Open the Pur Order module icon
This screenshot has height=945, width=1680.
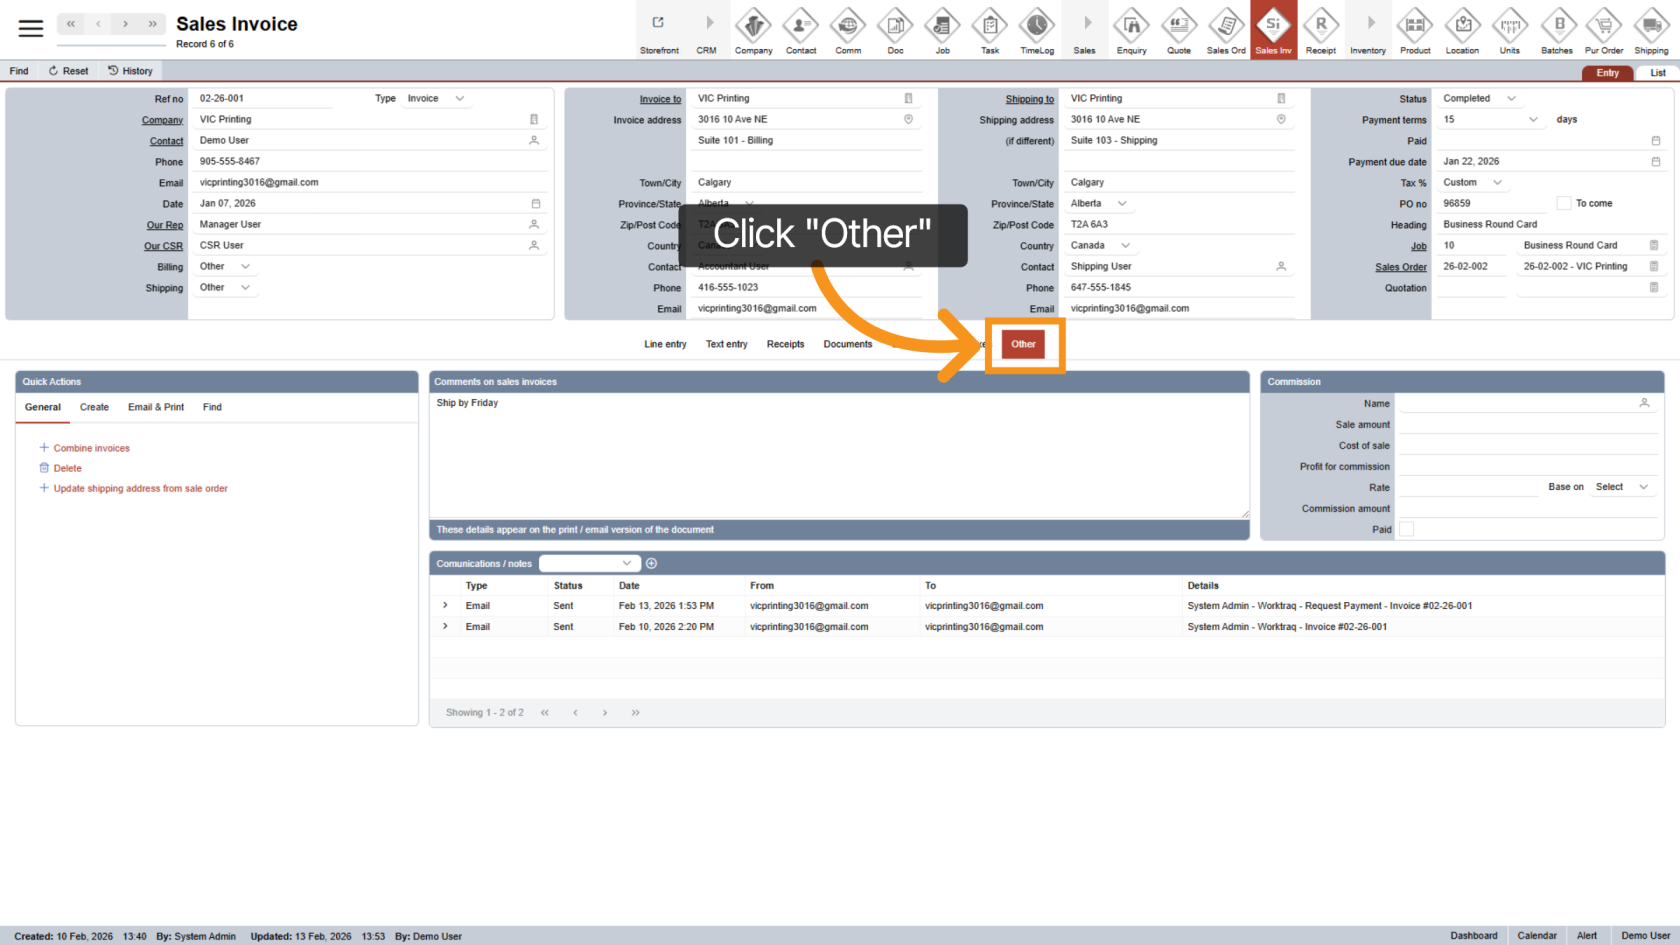[1604, 28]
